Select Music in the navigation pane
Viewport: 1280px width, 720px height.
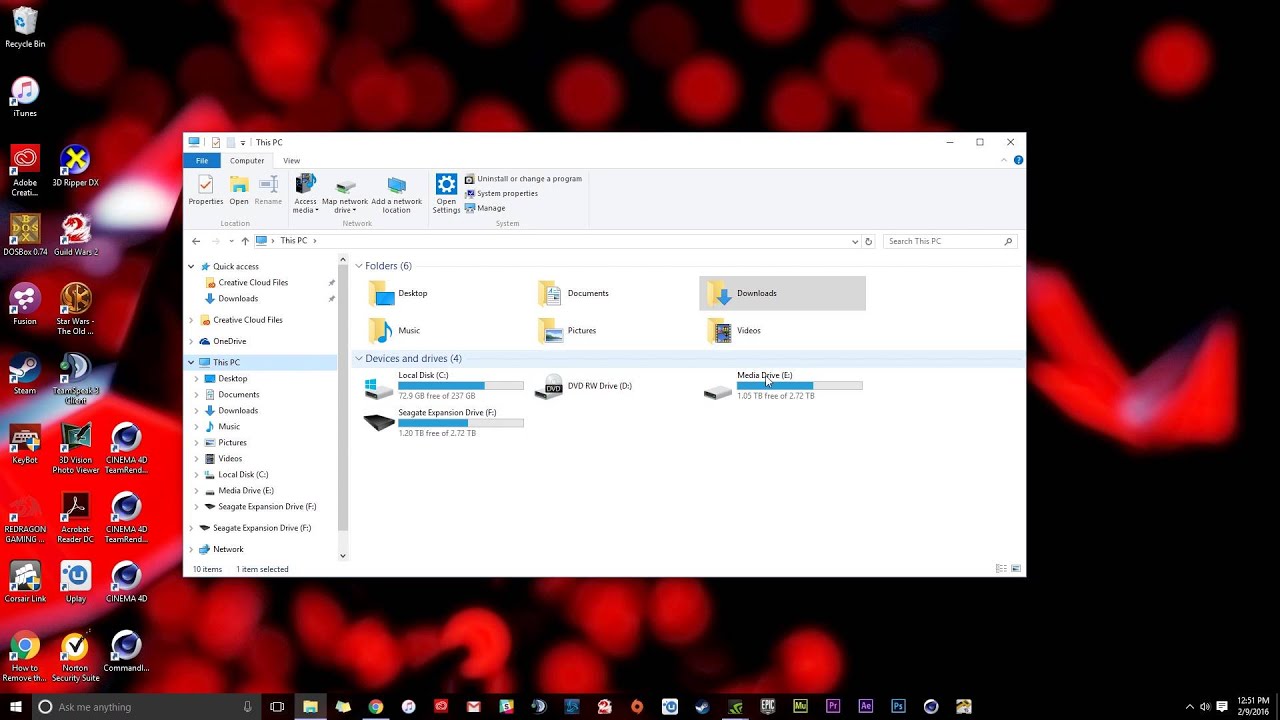click(229, 427)
